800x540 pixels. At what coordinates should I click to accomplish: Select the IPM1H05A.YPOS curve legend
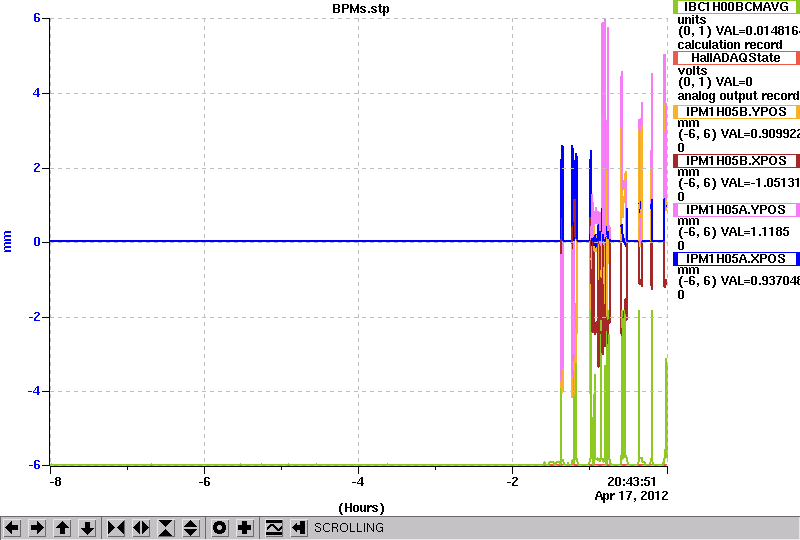(x=736, y=210)
